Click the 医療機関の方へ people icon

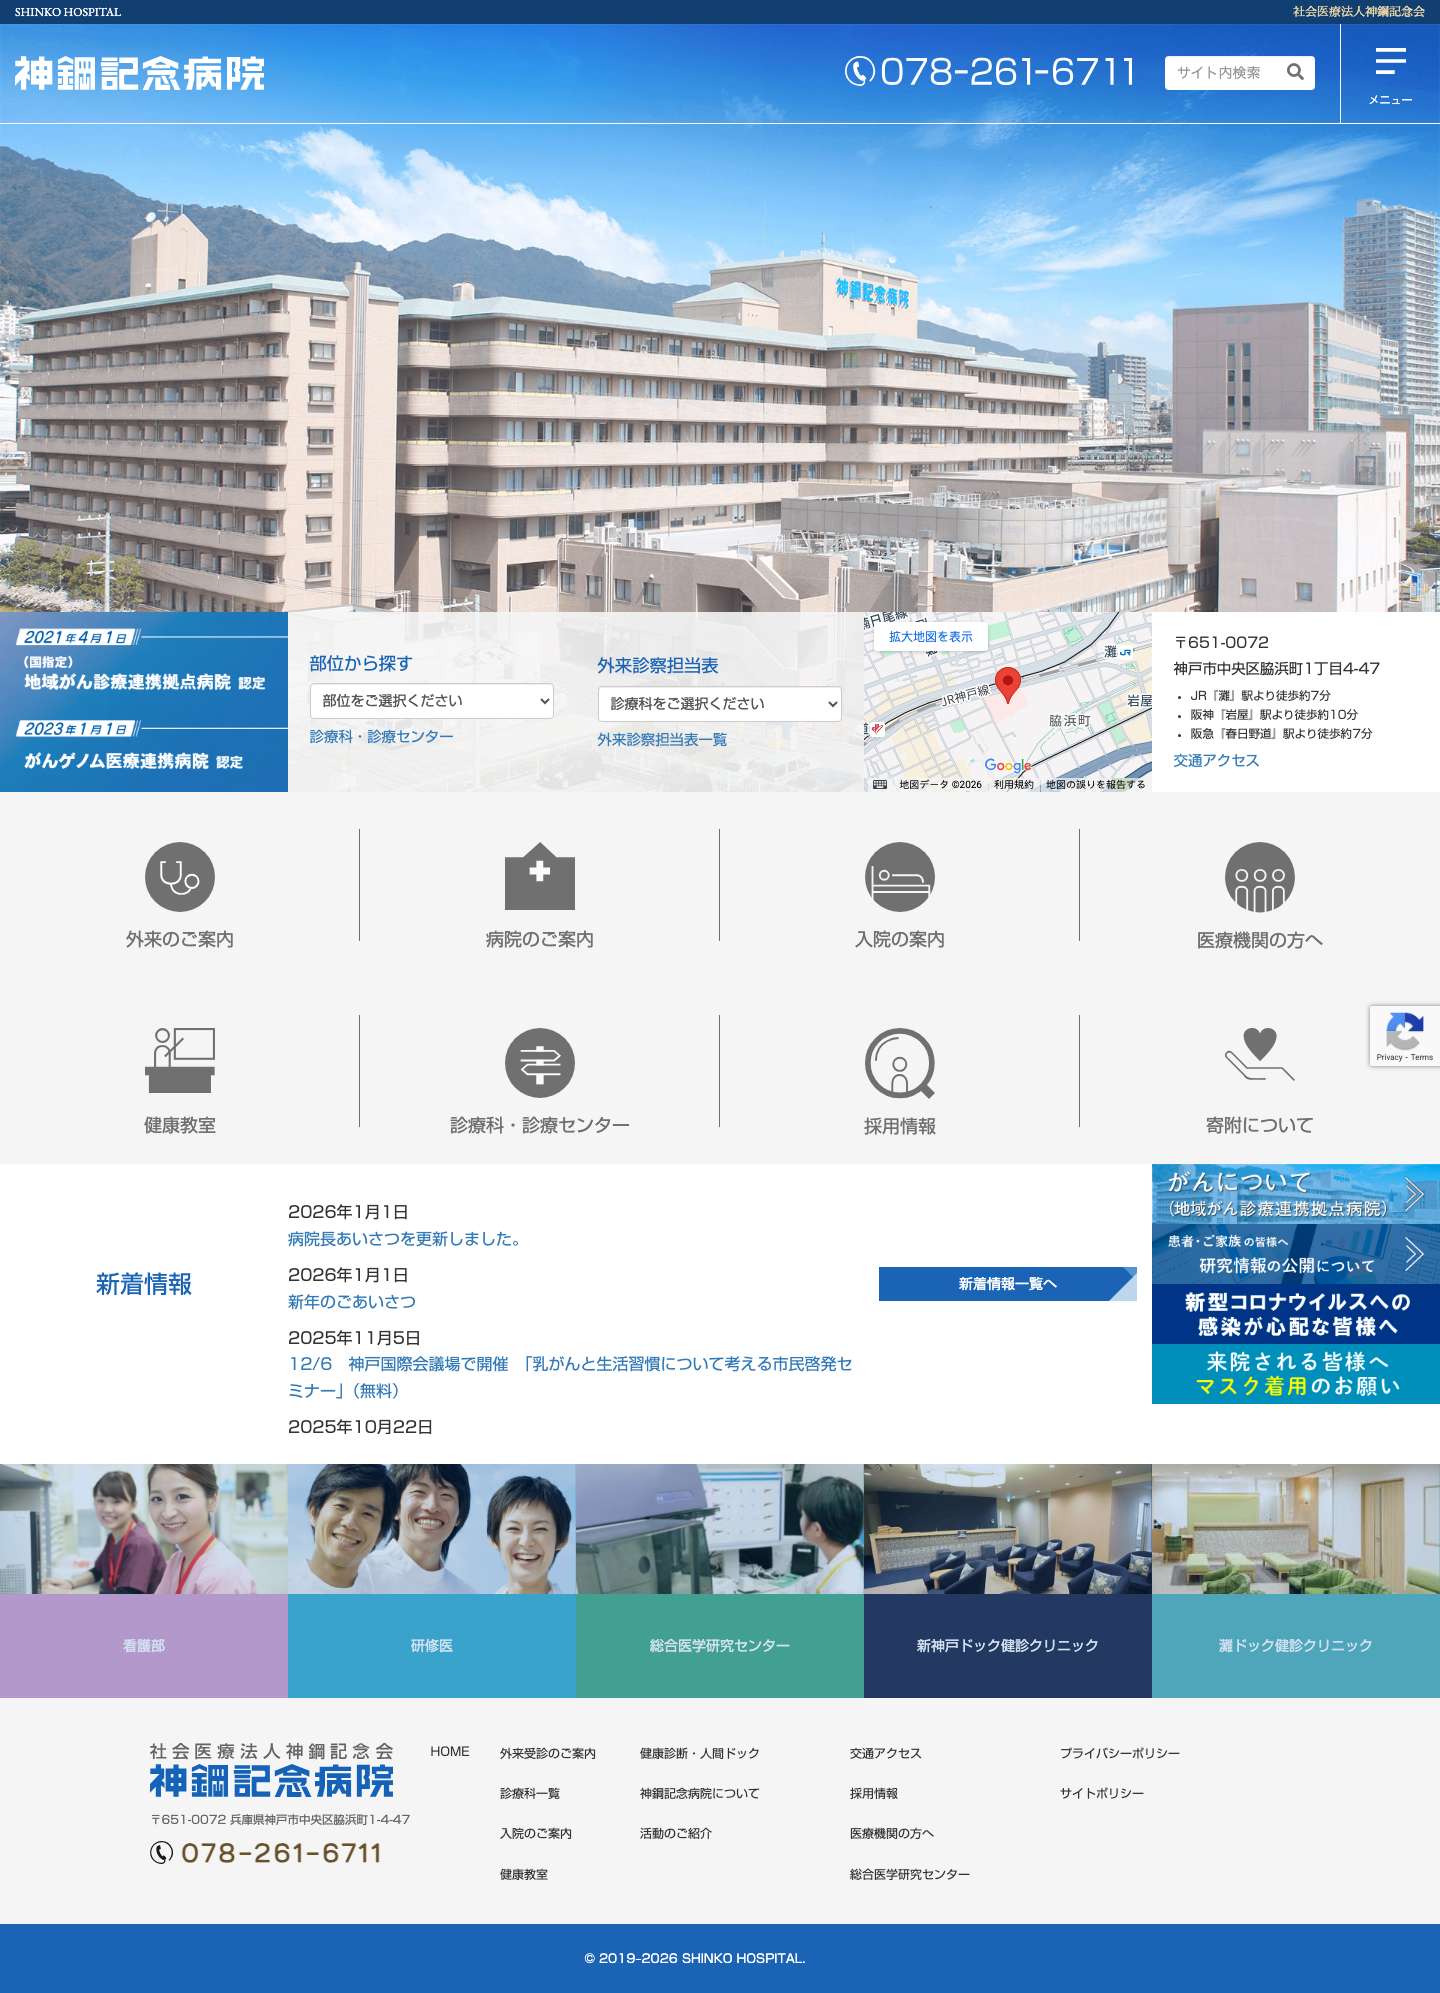1260,877
